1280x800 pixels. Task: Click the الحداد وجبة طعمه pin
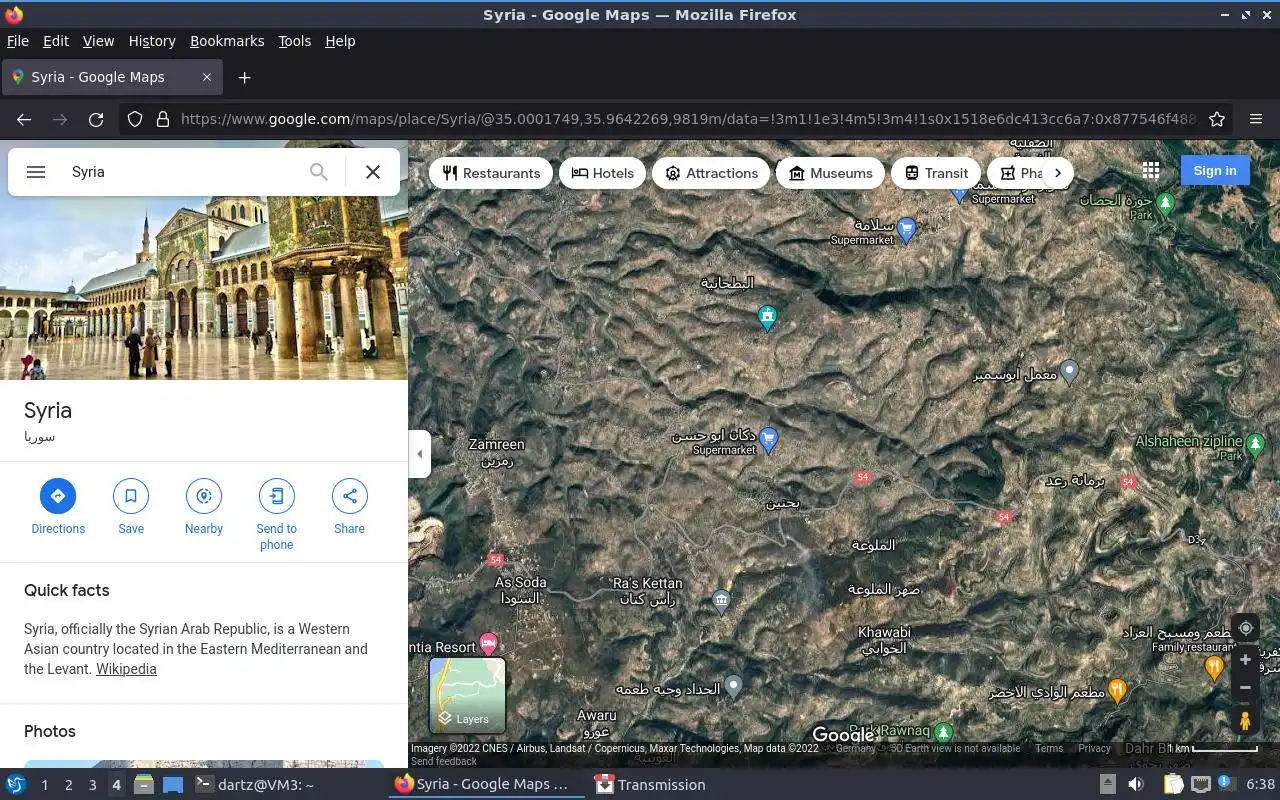click(x=734, y=687)
